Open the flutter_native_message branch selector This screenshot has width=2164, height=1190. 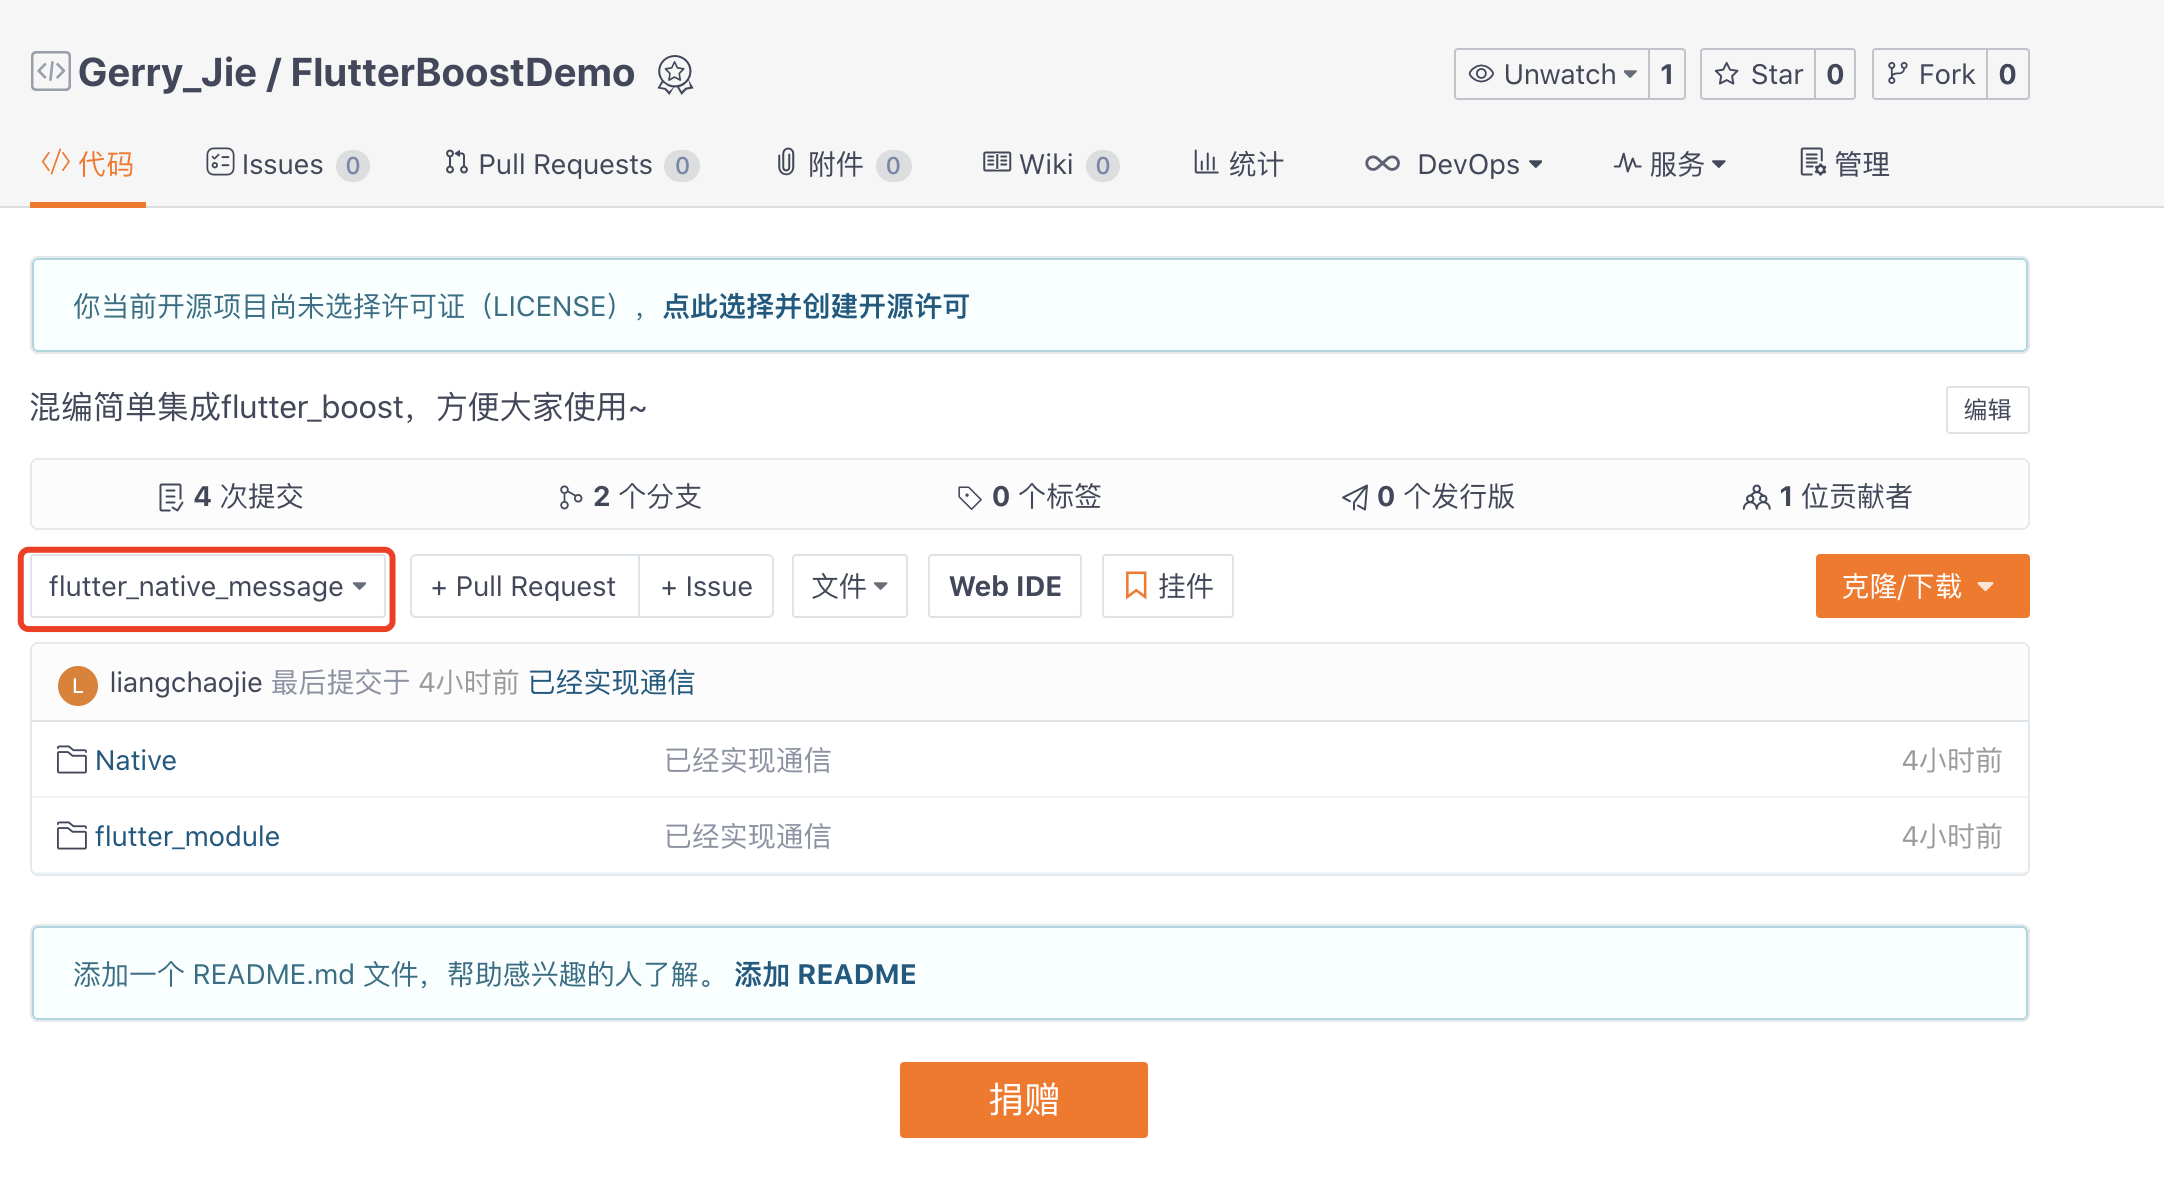tap(206, 587)
